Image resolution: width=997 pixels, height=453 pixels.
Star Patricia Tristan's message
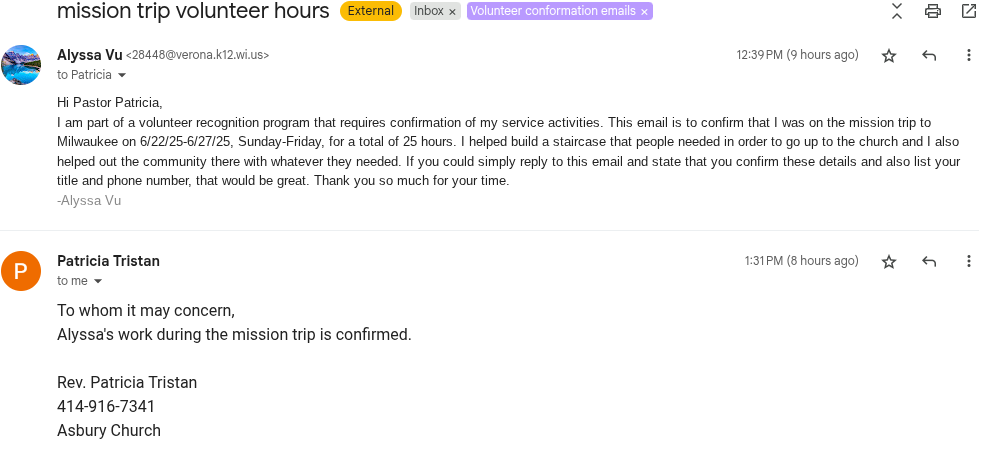(x=889, y=261)
